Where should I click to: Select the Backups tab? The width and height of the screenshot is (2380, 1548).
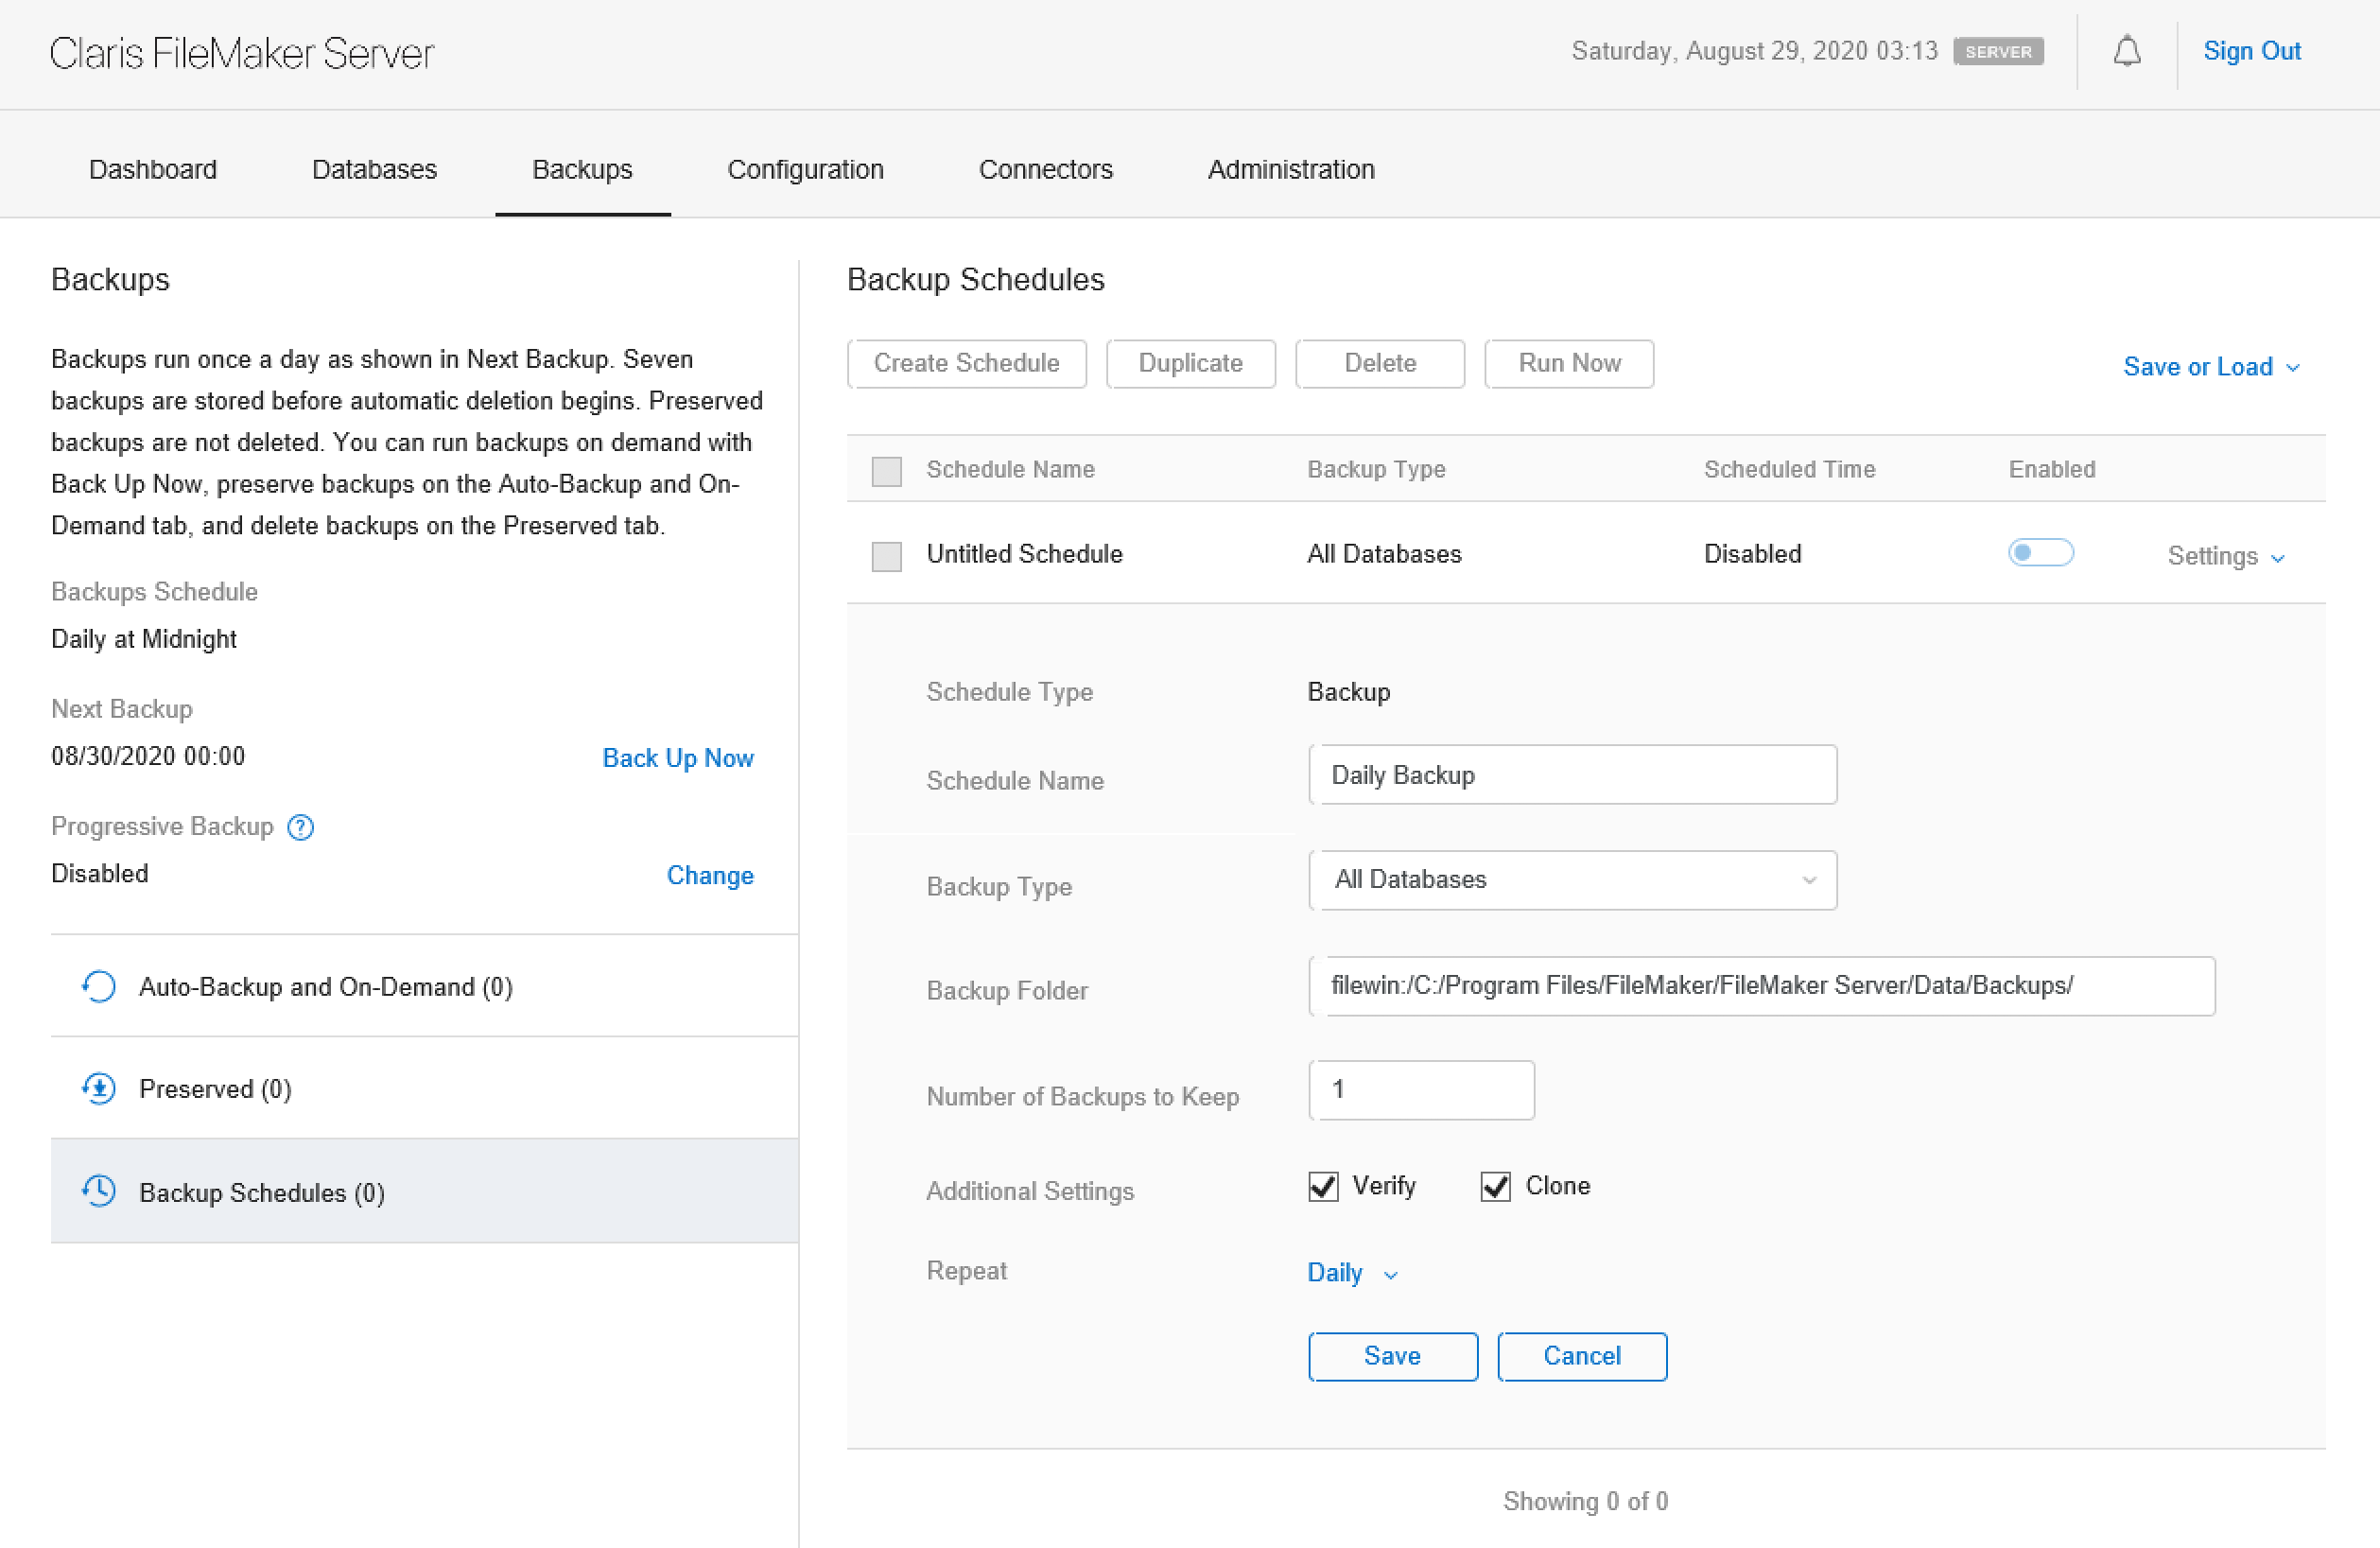pyautogui.click(x=582, y=169)
